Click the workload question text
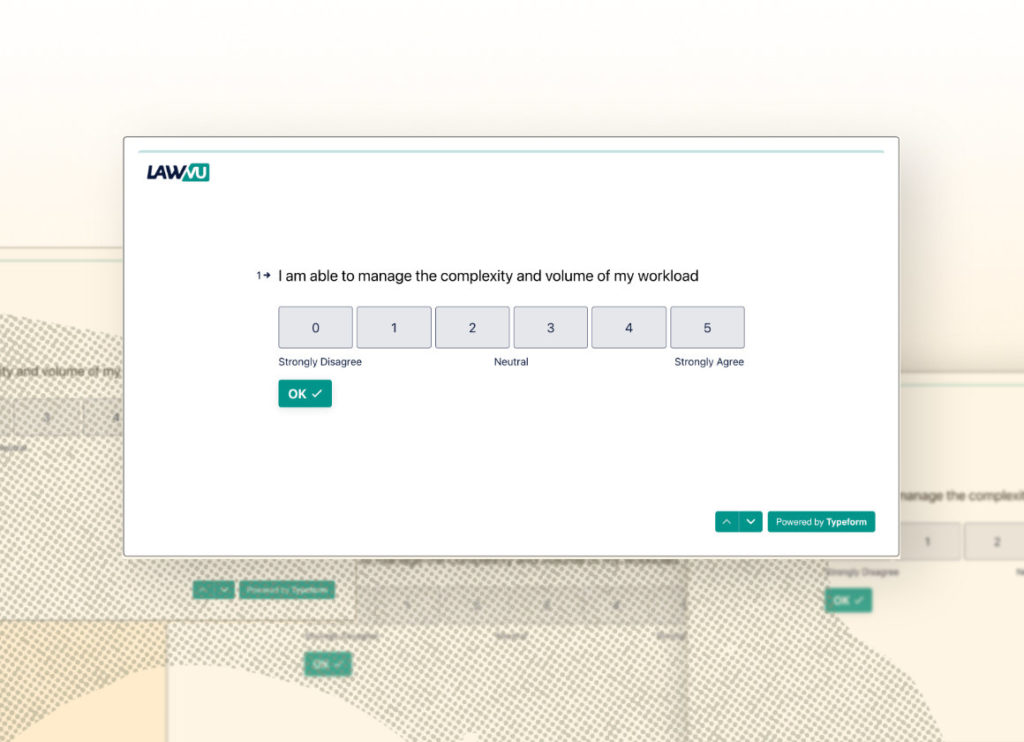The width and height of the screenshot is (1024, 742). point(488,276)
